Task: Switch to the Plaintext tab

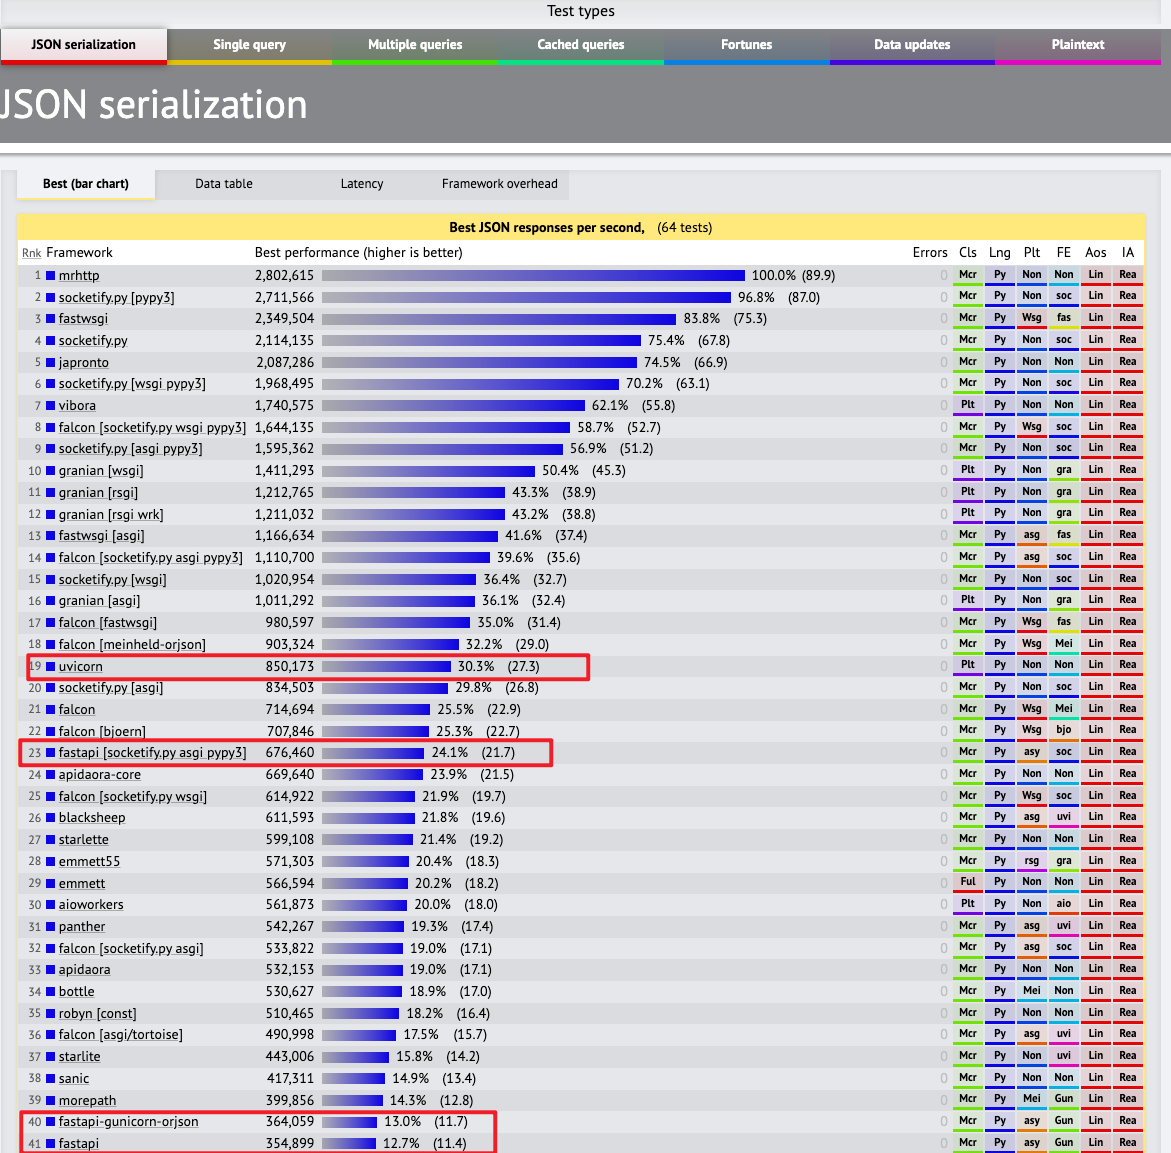Action: coord(1078,45)
